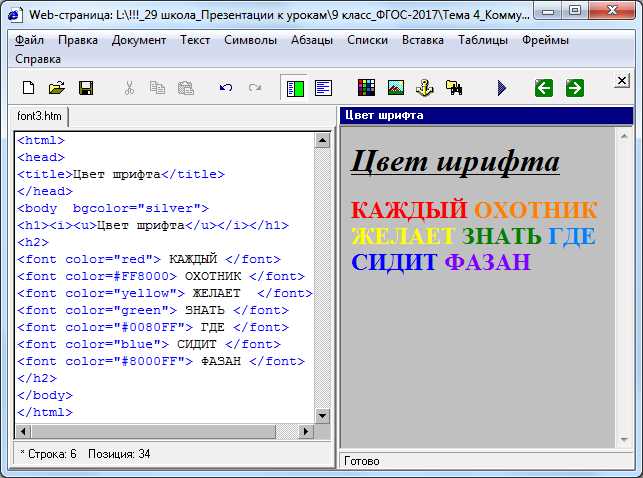Open a file with the folder icon
643x478 pixels.
pyautogui.click(x=57, y=88)
